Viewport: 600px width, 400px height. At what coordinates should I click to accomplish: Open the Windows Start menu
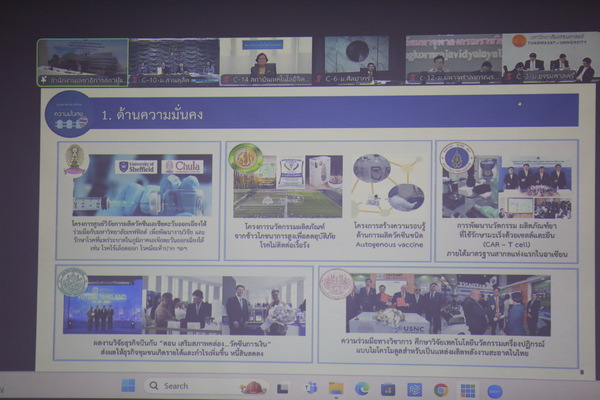[x=128, y=385]
